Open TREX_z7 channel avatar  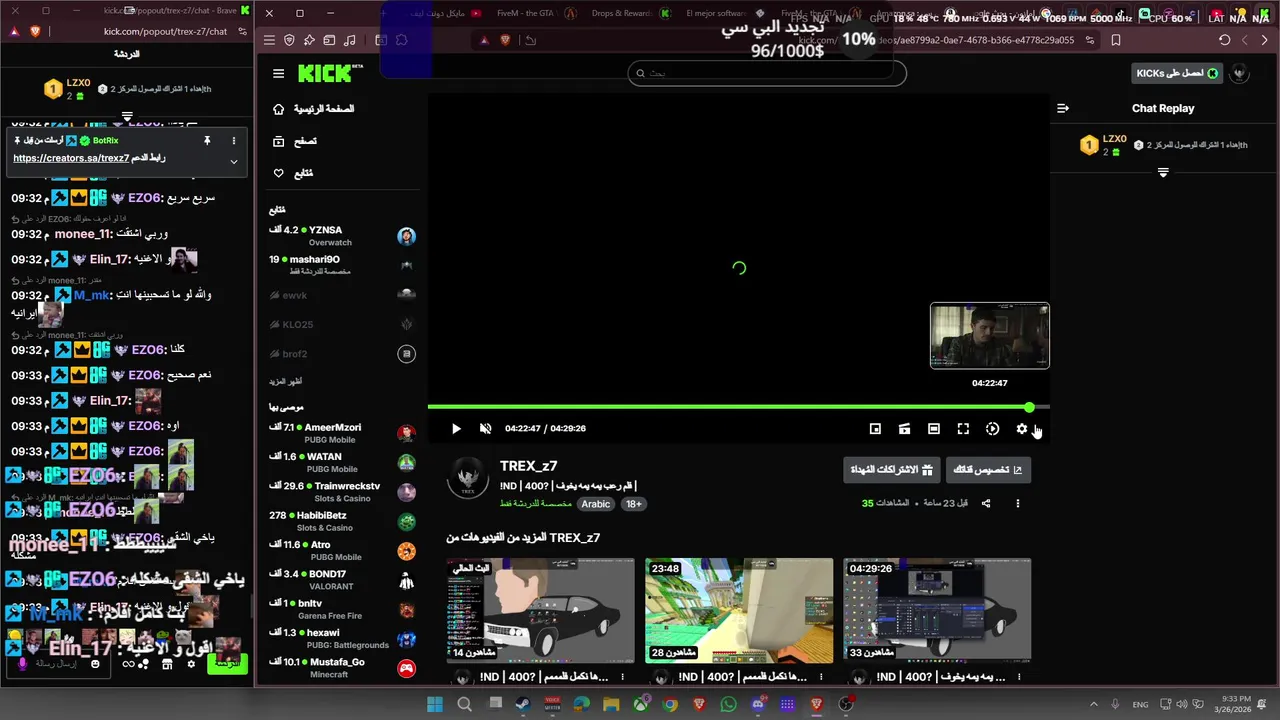coord(467,478)
